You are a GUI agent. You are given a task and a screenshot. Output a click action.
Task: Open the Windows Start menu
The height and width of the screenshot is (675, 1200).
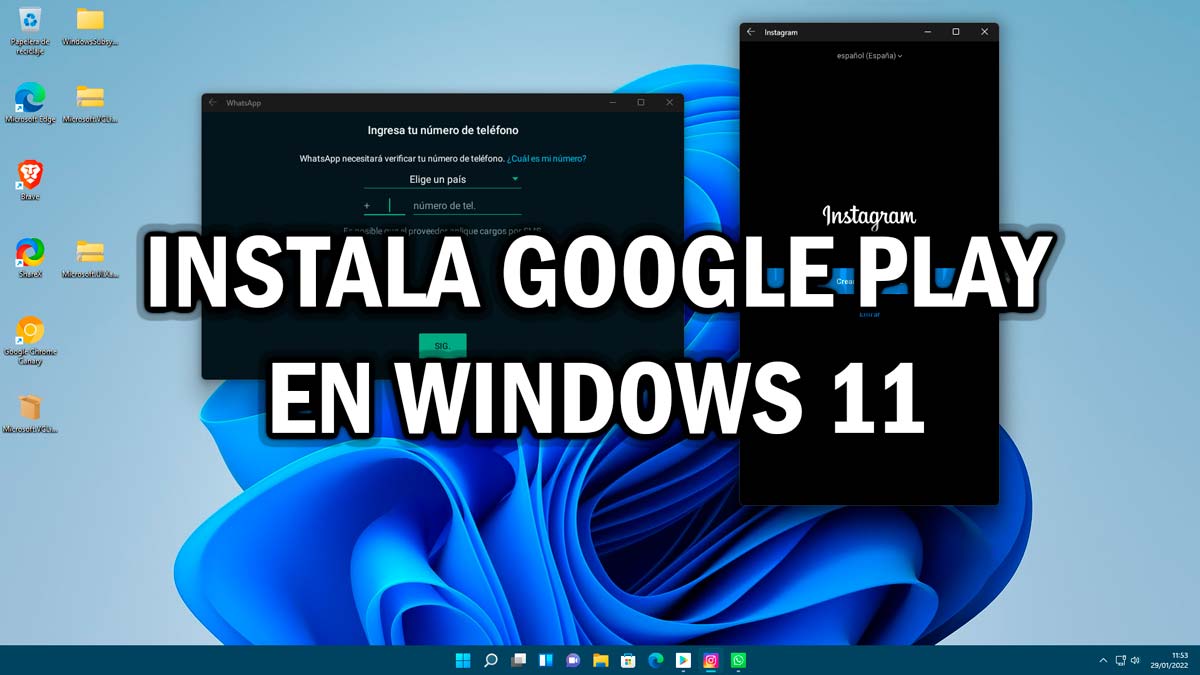464,660
